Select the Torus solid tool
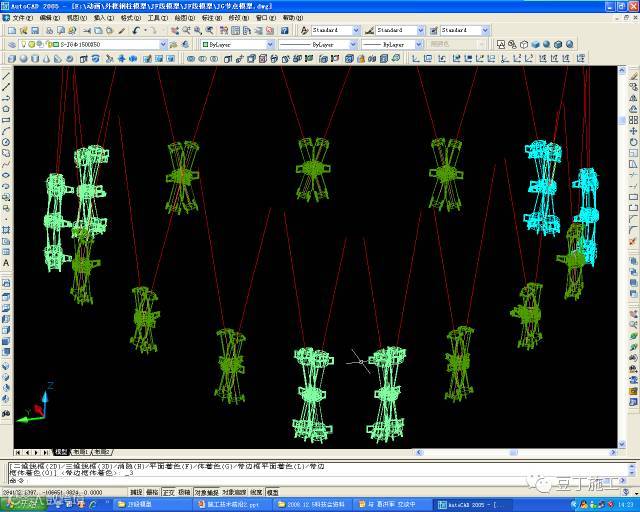Image resolution: width=640 pixels, height=512 pixels. tap(70, 59)
